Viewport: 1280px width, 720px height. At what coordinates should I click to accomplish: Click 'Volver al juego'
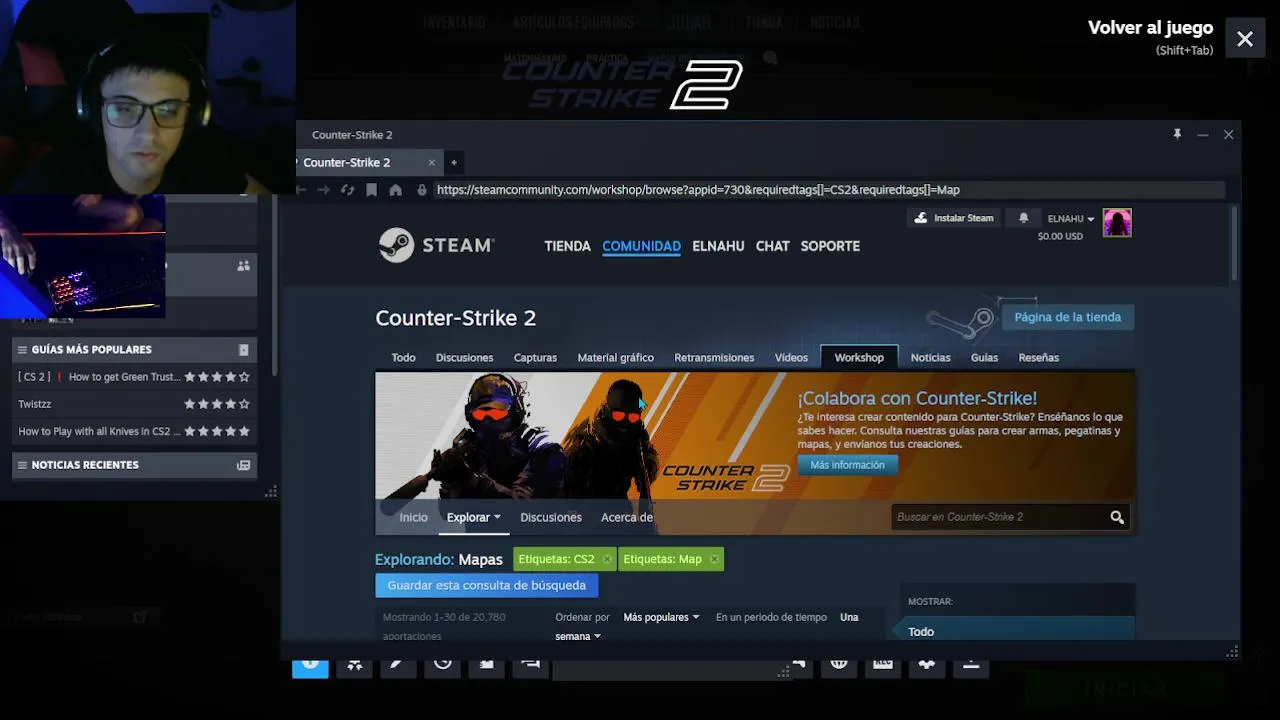(1150, 28)
